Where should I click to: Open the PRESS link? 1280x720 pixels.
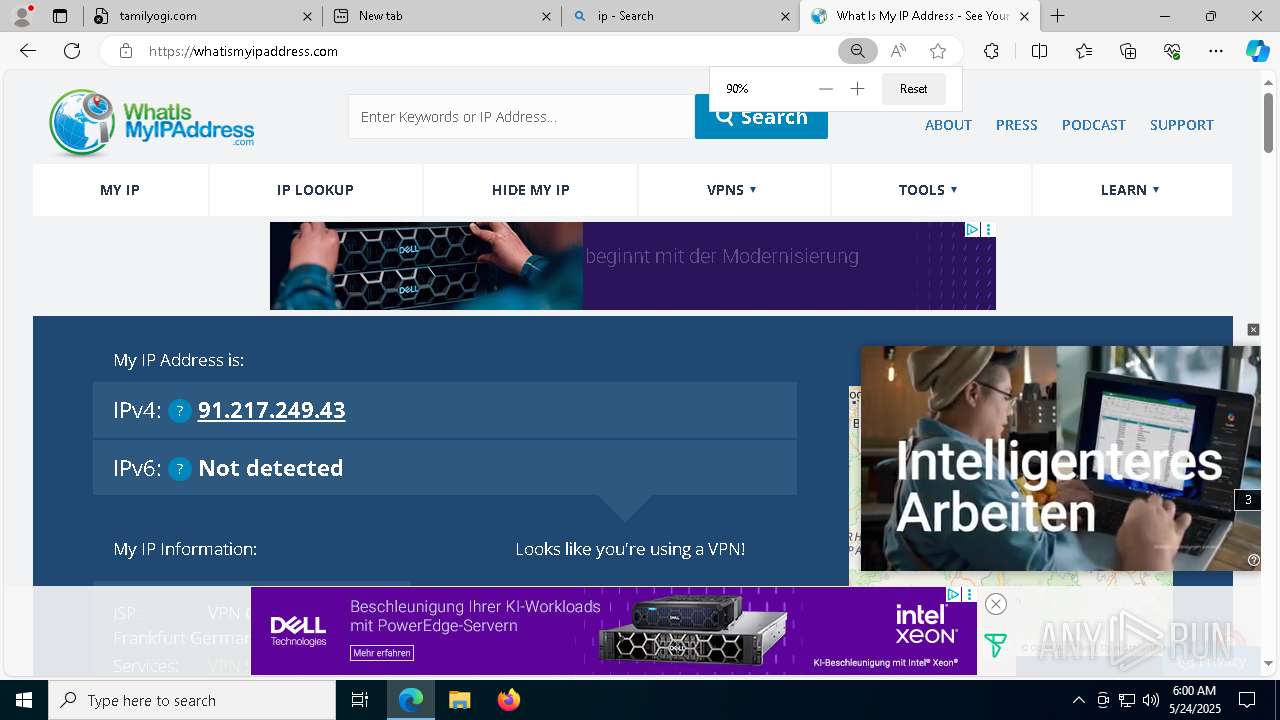click(1016, 125)
